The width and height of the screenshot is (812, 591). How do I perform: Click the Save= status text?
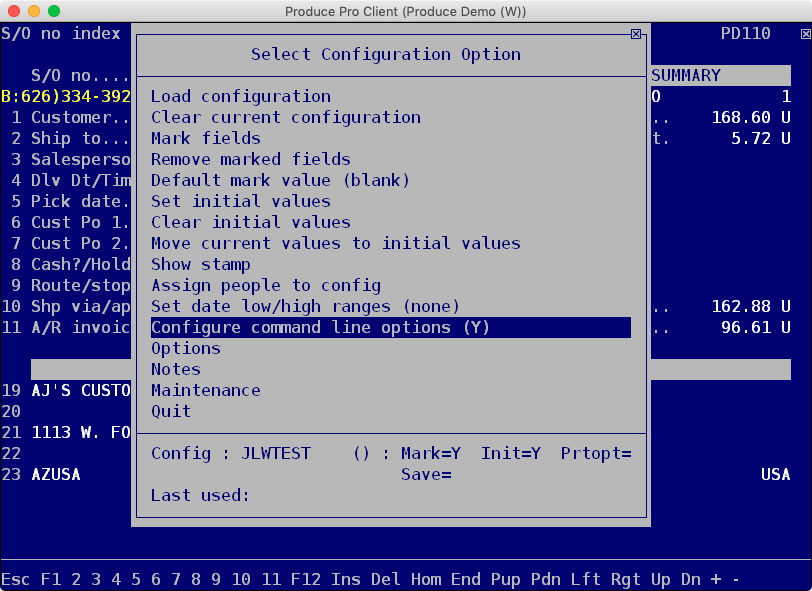(426, 474)
